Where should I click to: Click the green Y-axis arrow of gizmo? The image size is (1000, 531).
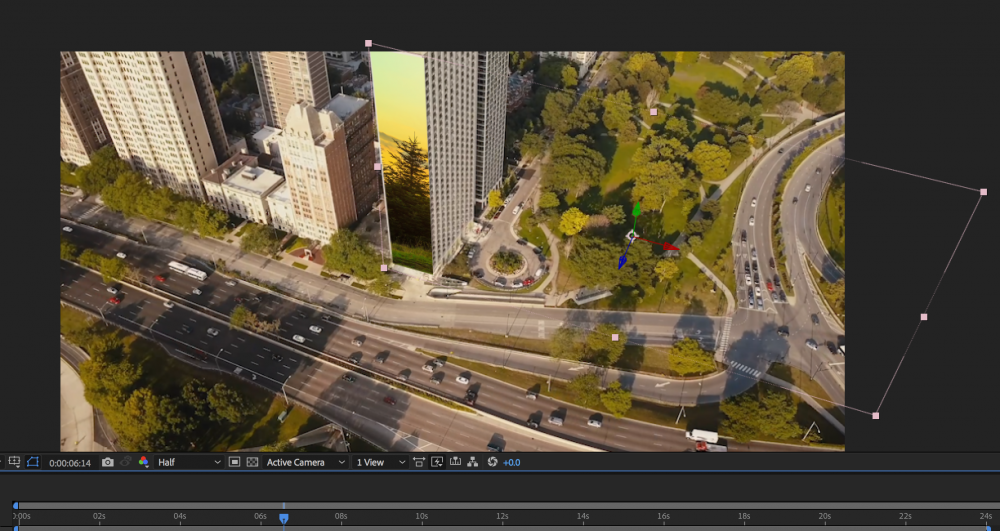[636, 210]
